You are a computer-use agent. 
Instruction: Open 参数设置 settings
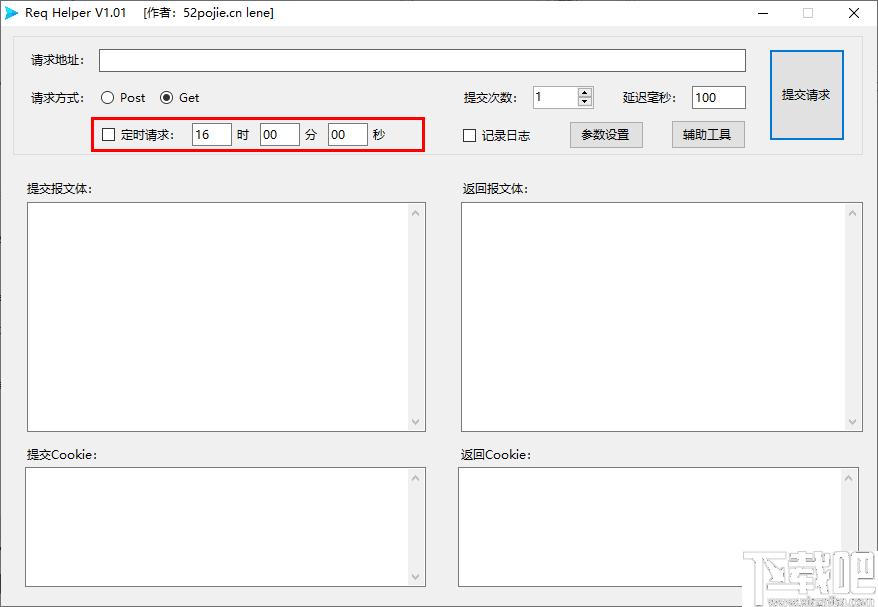pyautogui.click(x=606, y=135)
